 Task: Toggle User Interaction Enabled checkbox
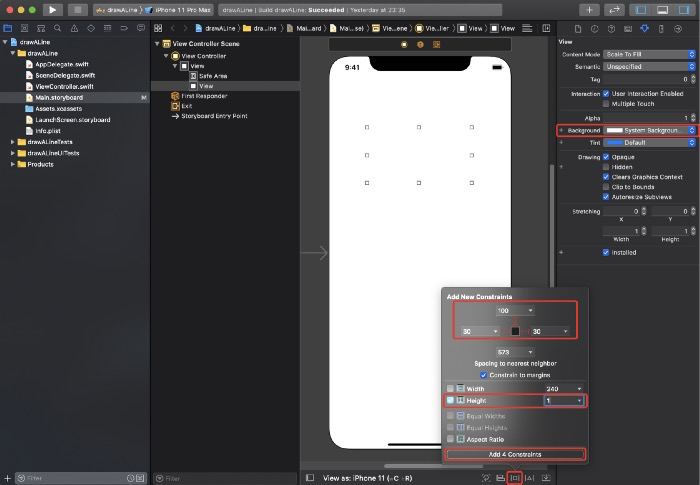(x=606, y=94)
